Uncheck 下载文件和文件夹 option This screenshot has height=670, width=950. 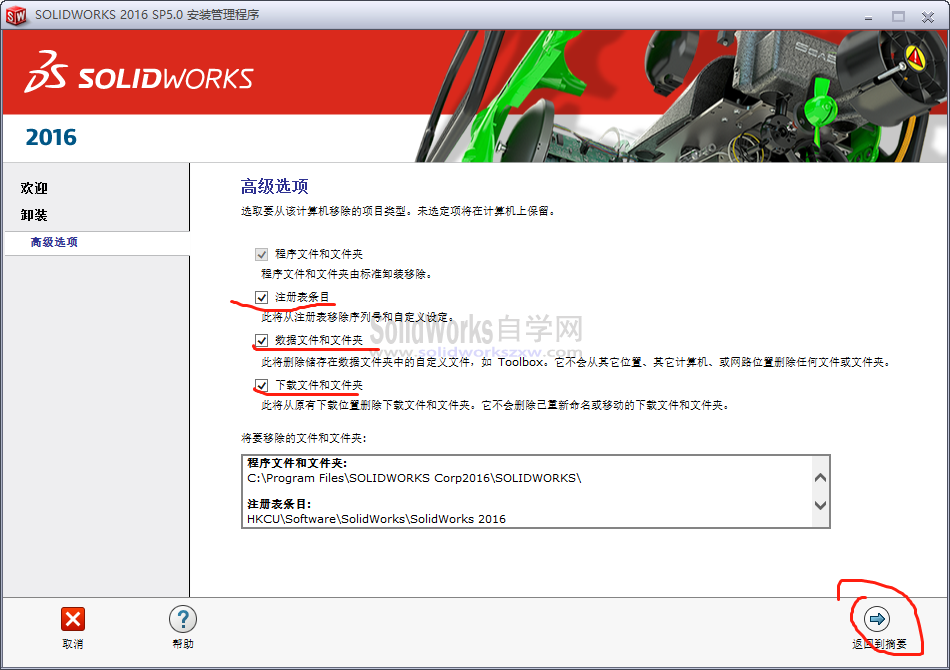(x=263, y=384)
